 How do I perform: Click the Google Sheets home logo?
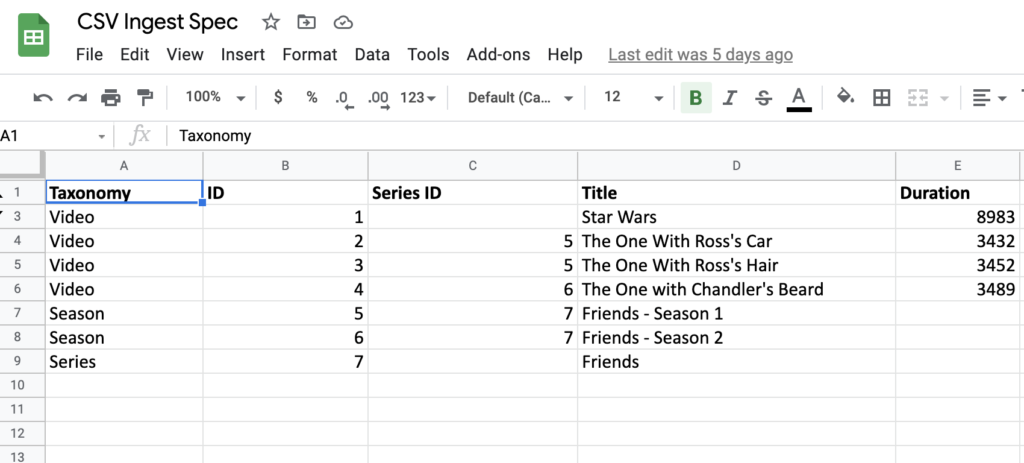(x=34, y=38)
